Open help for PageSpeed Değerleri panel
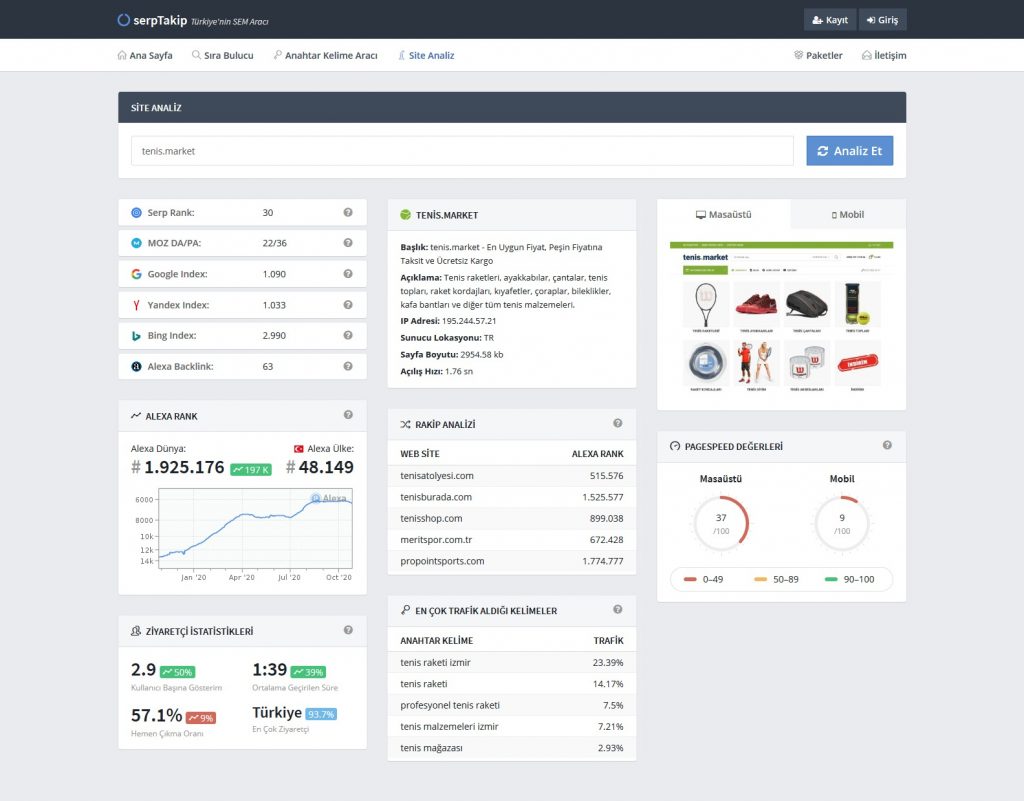 pyautogui.click(x=887, y=445)
